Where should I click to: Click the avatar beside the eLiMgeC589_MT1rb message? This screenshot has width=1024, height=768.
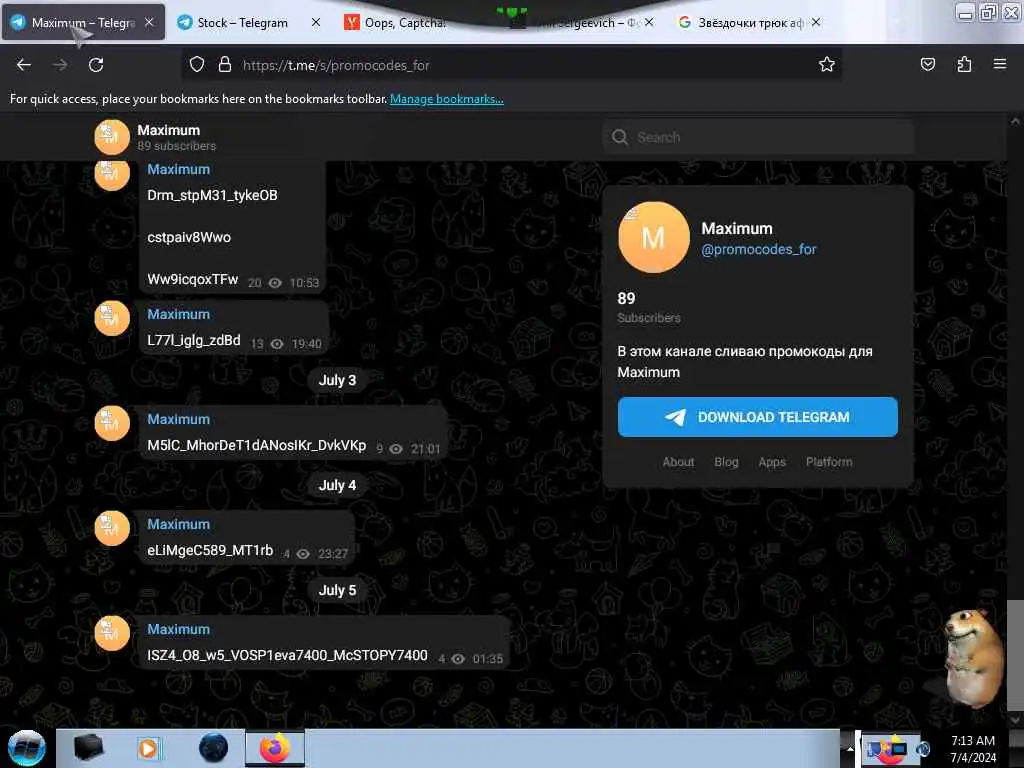click(112, 528)
